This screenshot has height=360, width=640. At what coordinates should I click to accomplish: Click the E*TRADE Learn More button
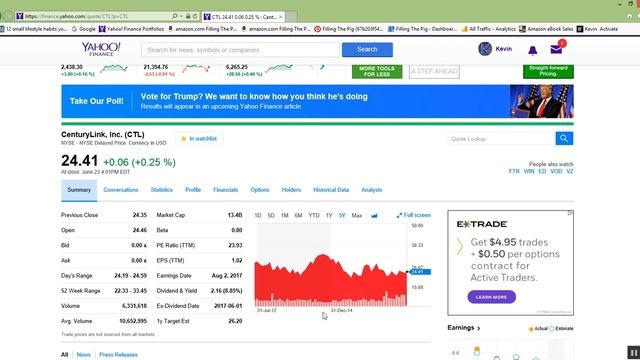point(491,297)
